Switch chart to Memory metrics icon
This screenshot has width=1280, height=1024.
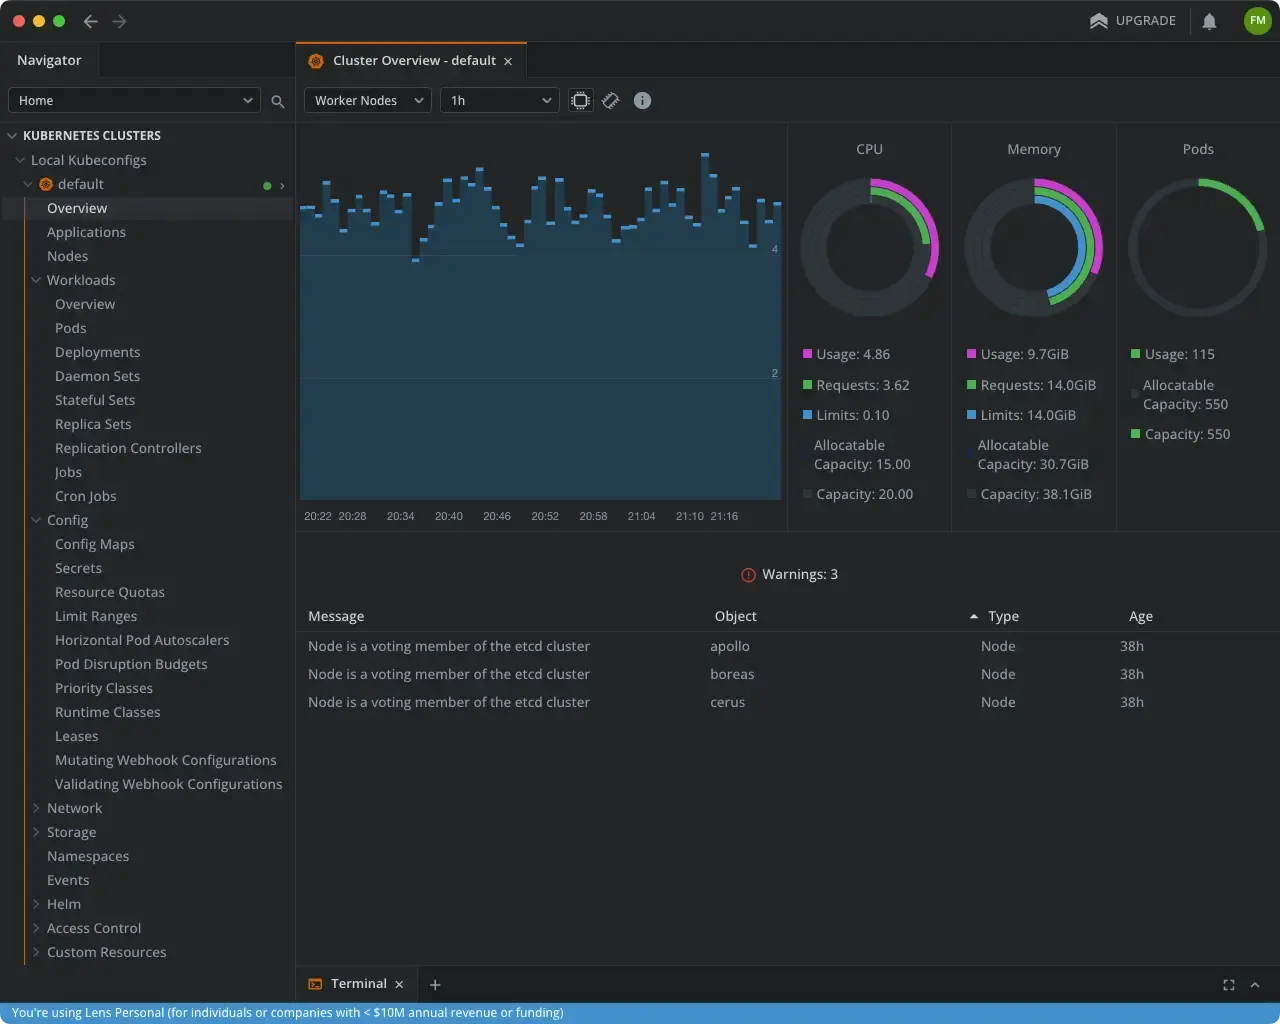611,101
